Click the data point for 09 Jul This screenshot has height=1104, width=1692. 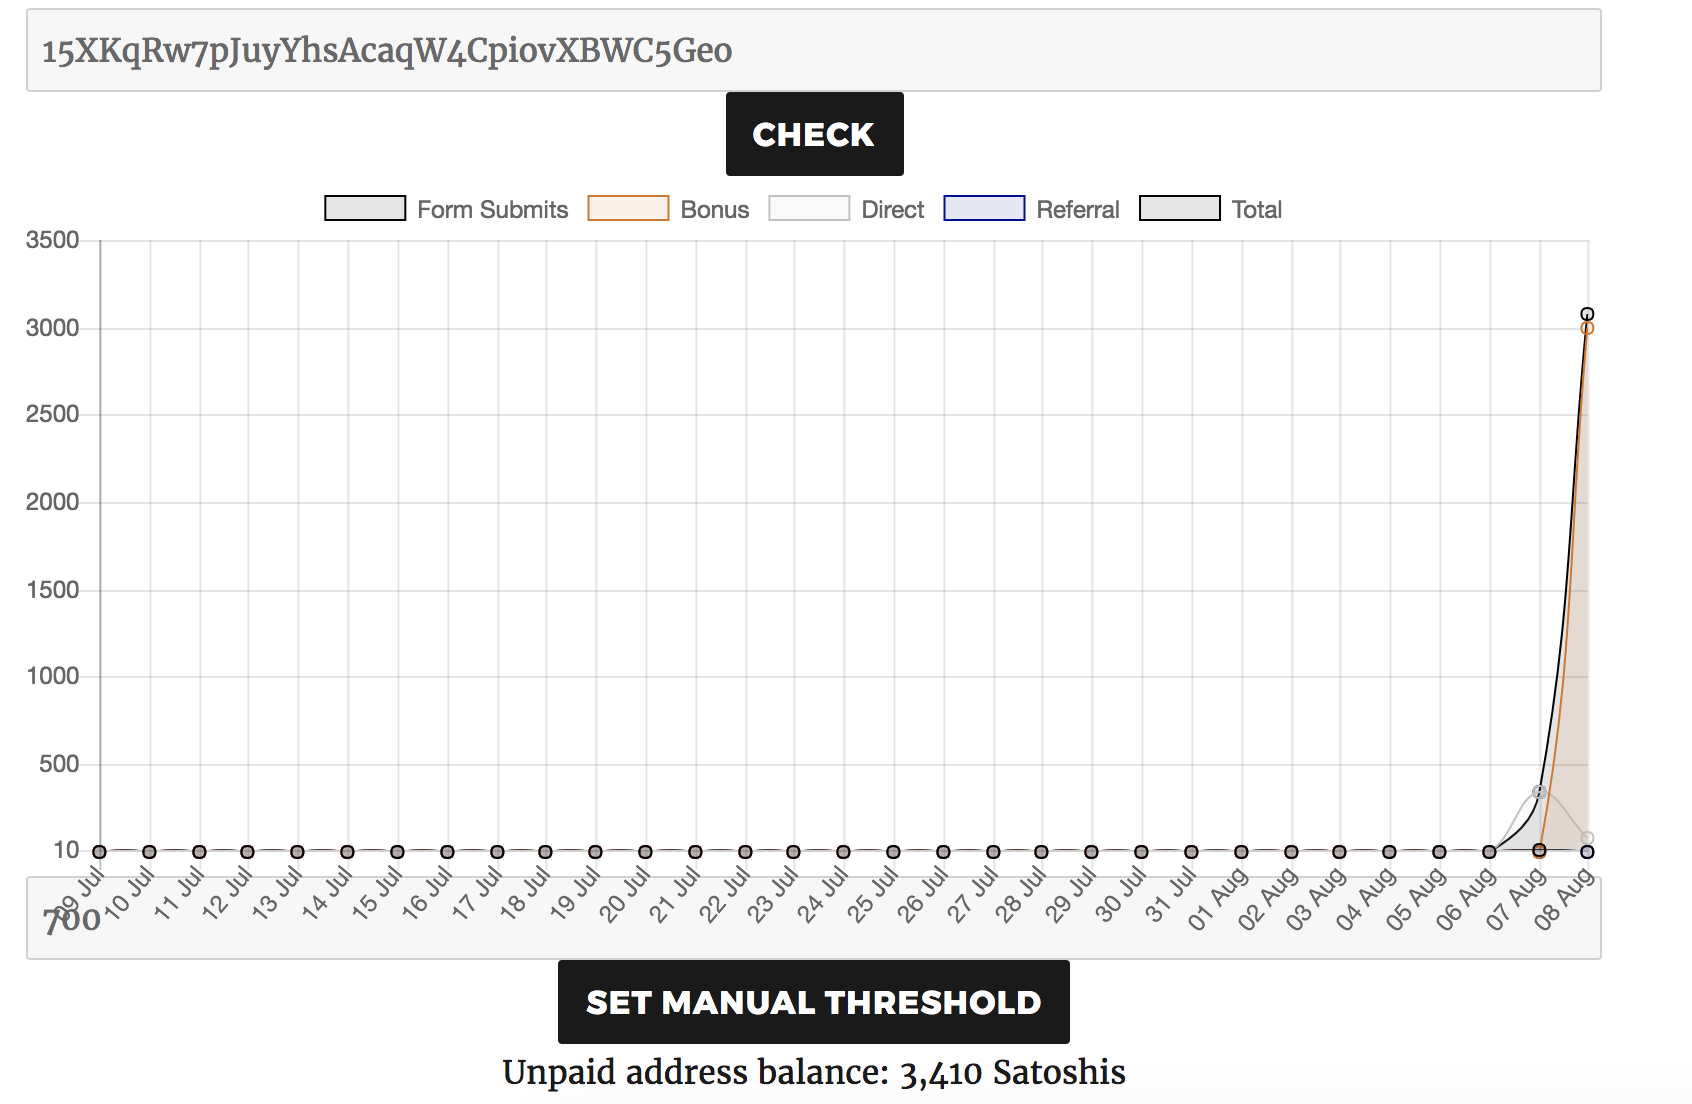point(99,852)
